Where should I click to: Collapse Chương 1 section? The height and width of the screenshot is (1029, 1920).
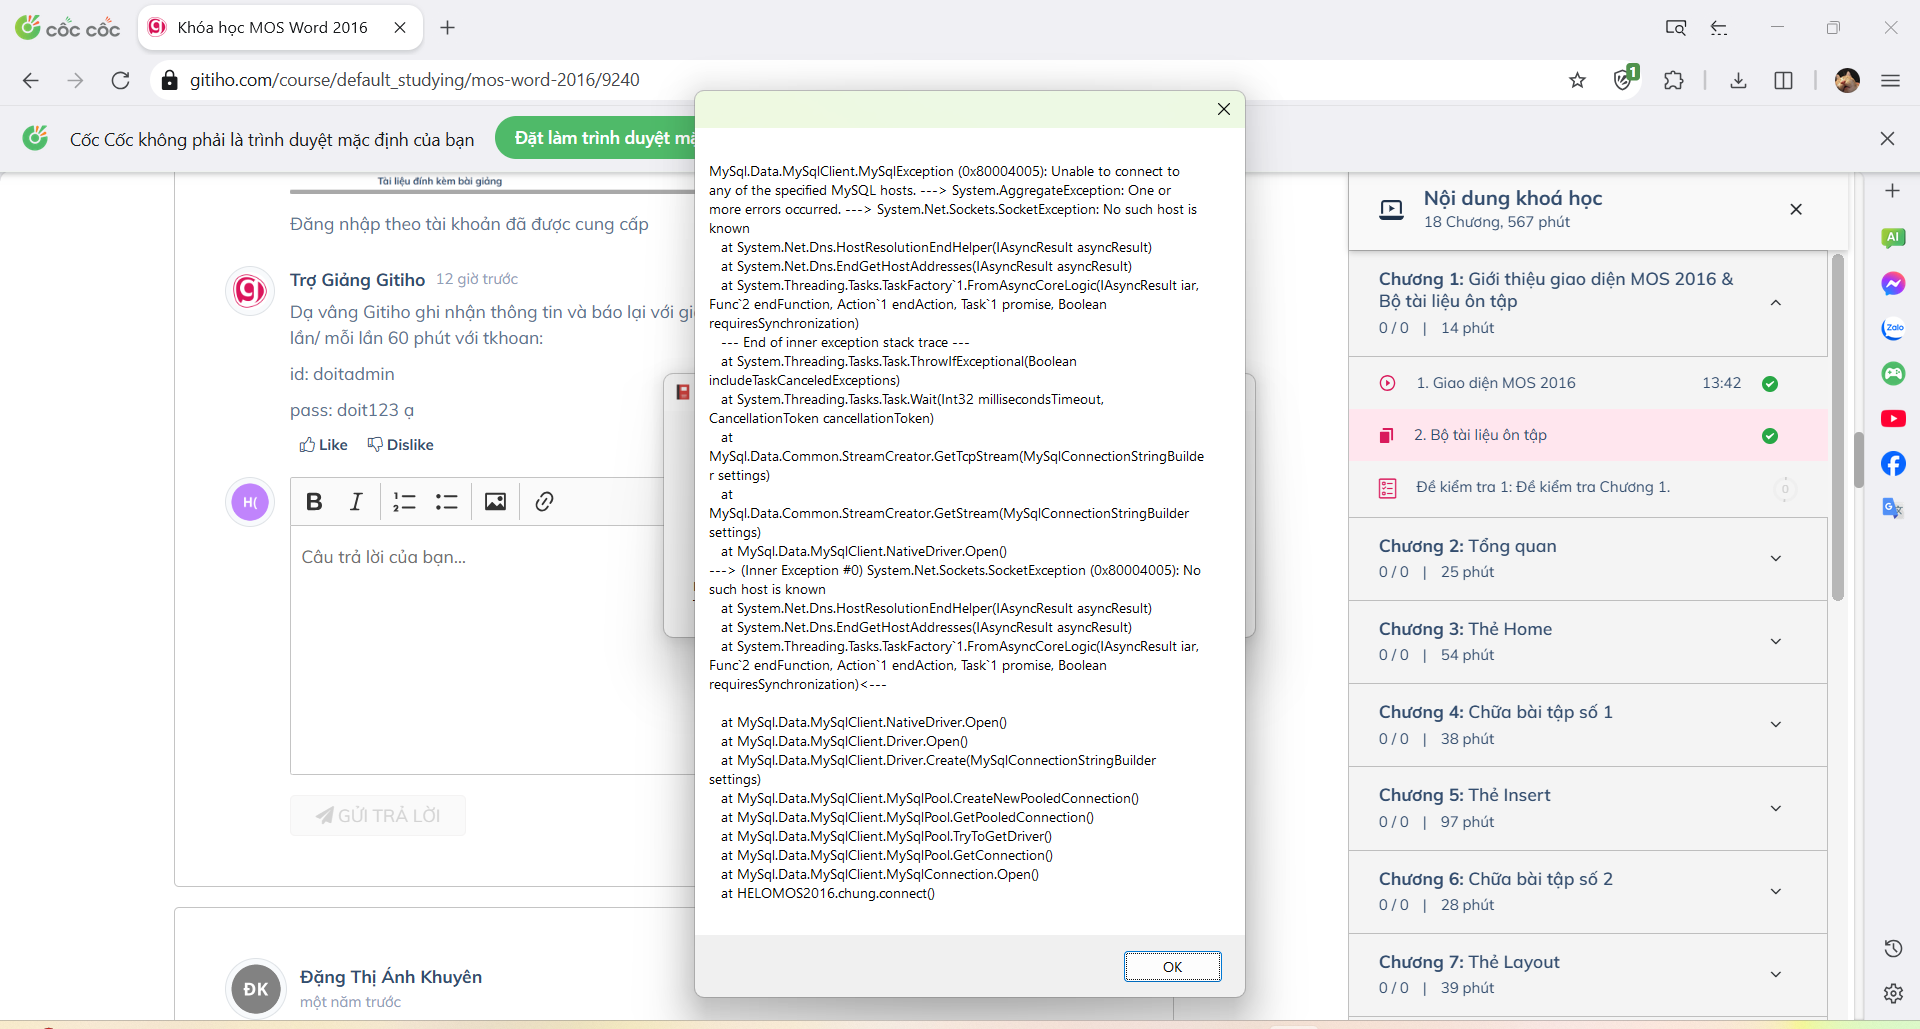coord(1776,303)
